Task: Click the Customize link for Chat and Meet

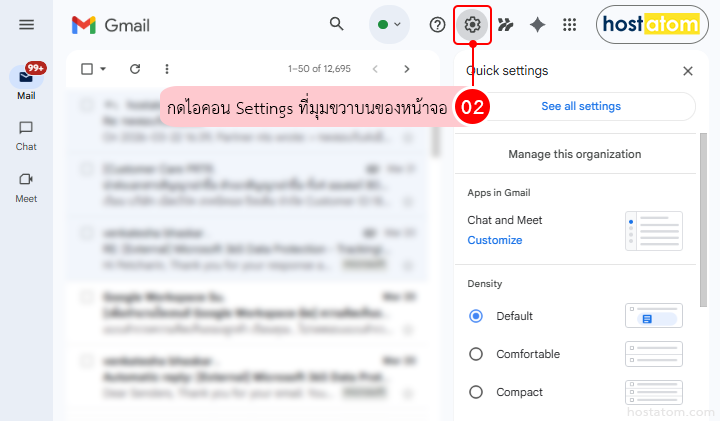Action: click(x=495, y=240)
